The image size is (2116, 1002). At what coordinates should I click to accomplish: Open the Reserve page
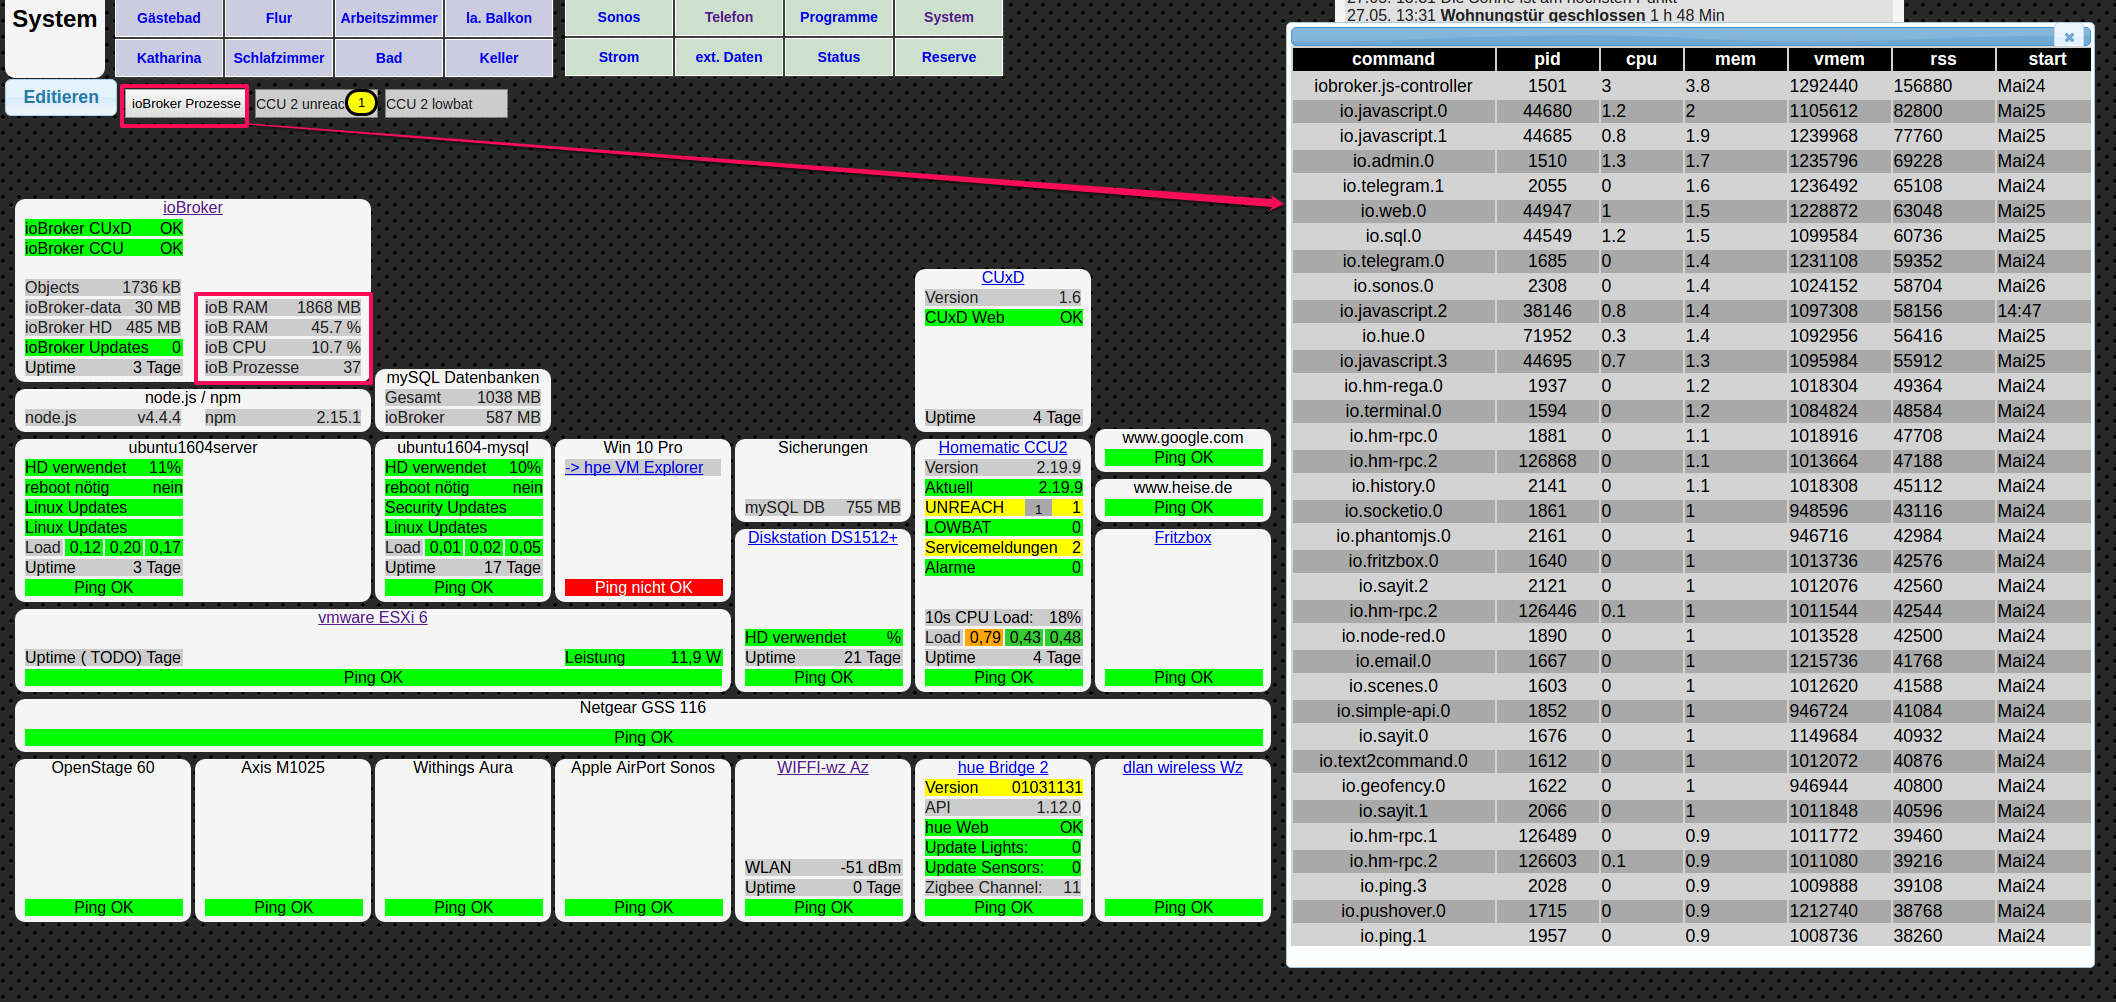tap(949, 57)
